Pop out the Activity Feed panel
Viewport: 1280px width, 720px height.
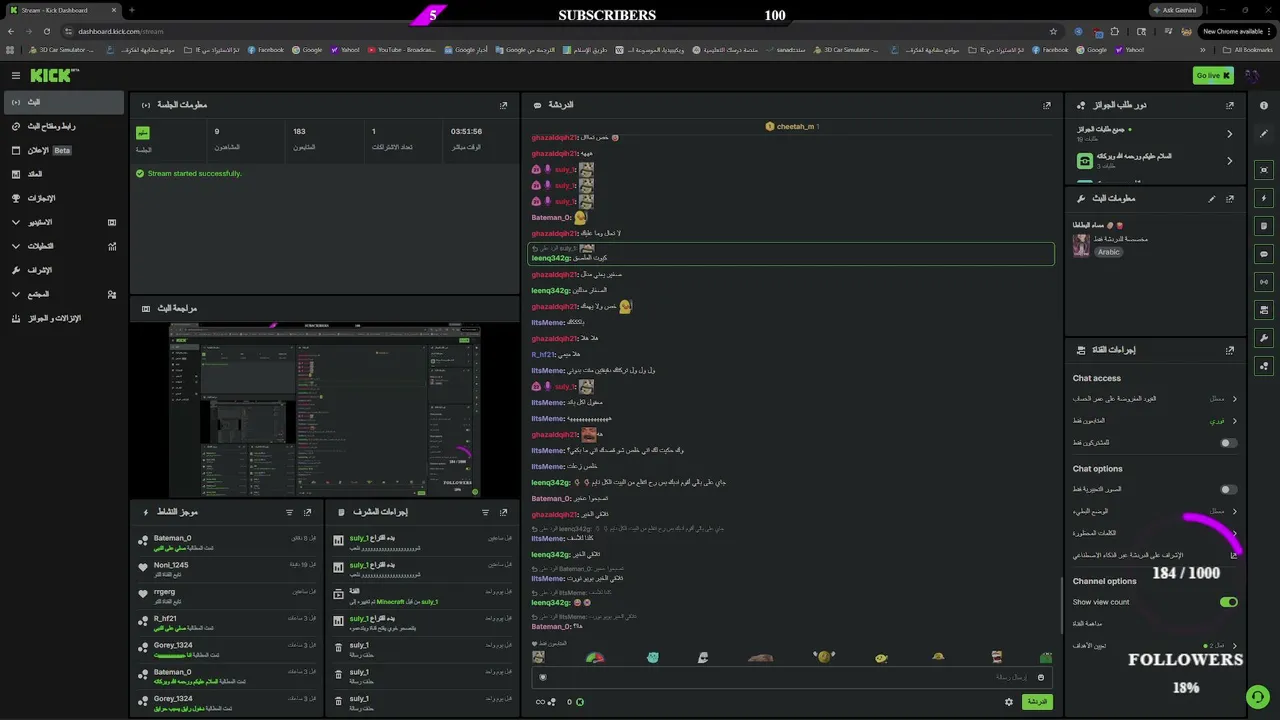point(308,512)
